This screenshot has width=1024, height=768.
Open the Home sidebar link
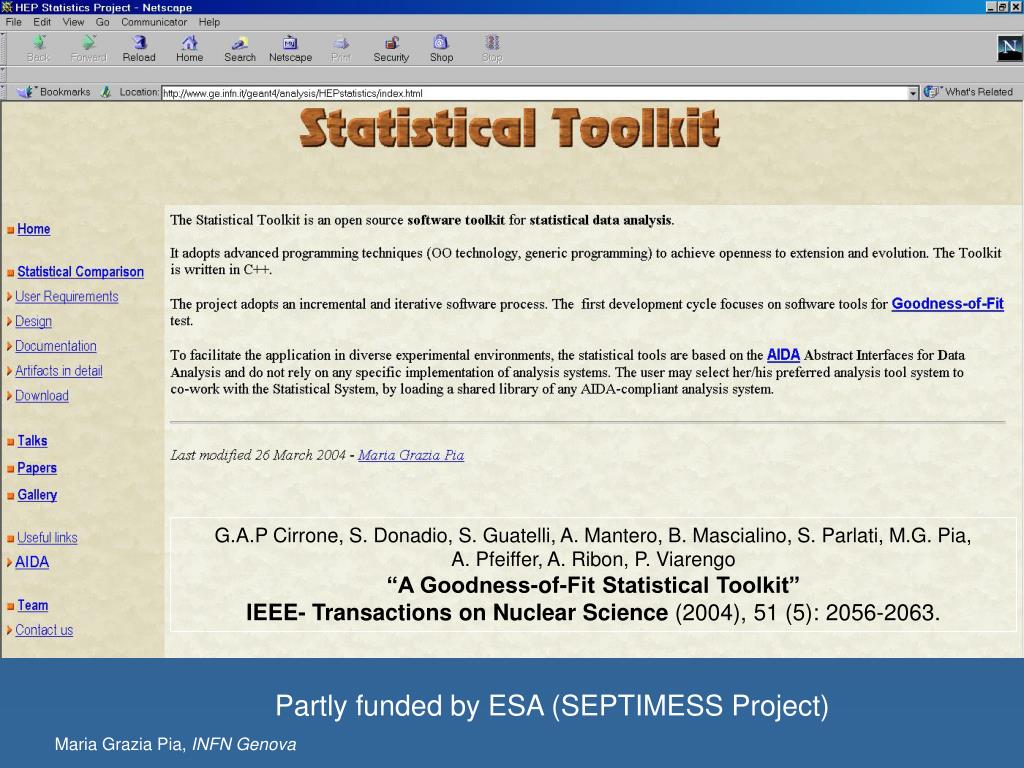33,229
